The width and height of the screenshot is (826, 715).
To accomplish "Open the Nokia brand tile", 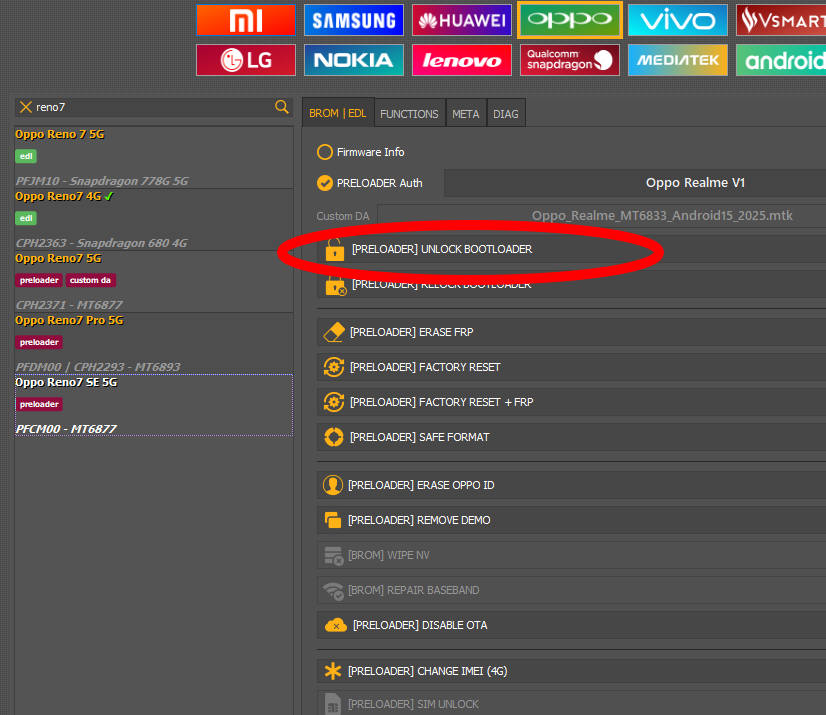I will pyautogui.click(x=353, y=60).
